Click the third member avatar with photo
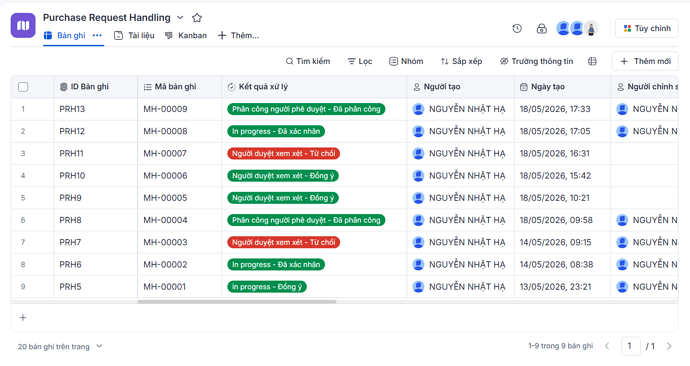Screen dimensions: 690x366 point(591,29)
